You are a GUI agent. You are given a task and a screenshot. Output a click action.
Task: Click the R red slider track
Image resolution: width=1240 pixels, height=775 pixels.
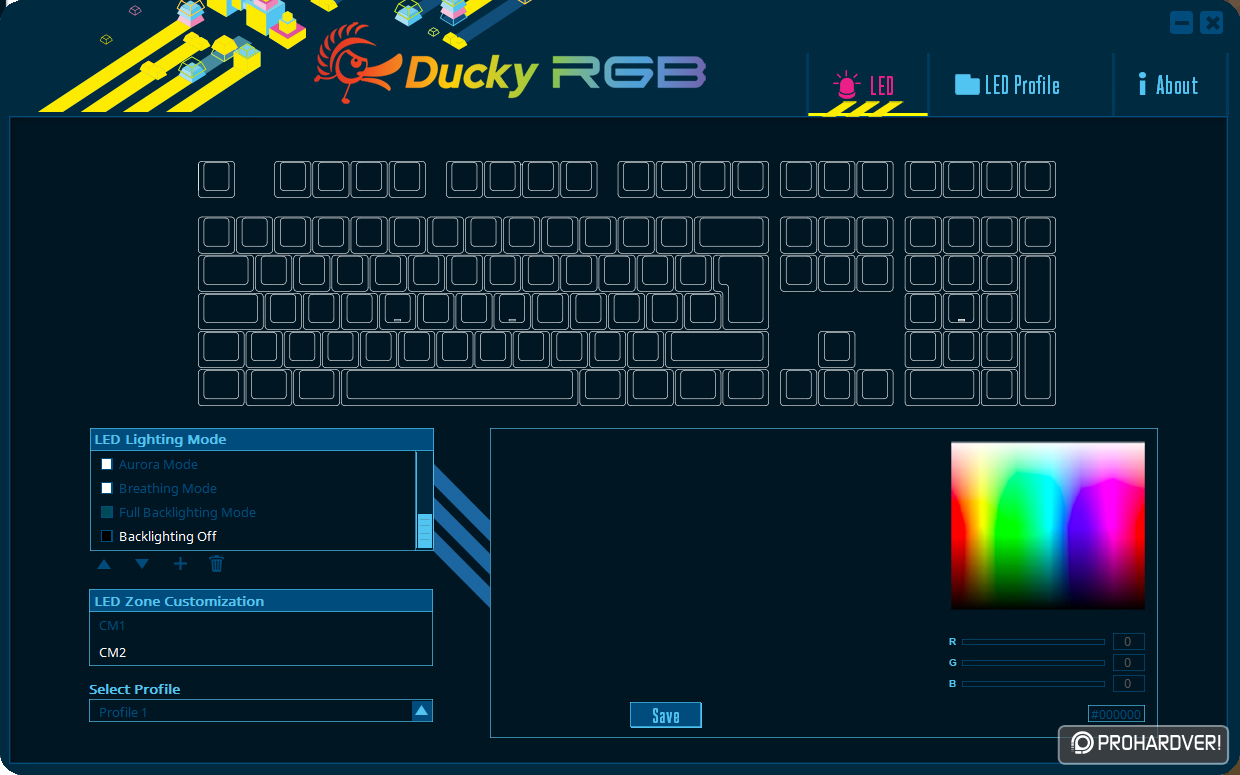(x=1033, y=642)
